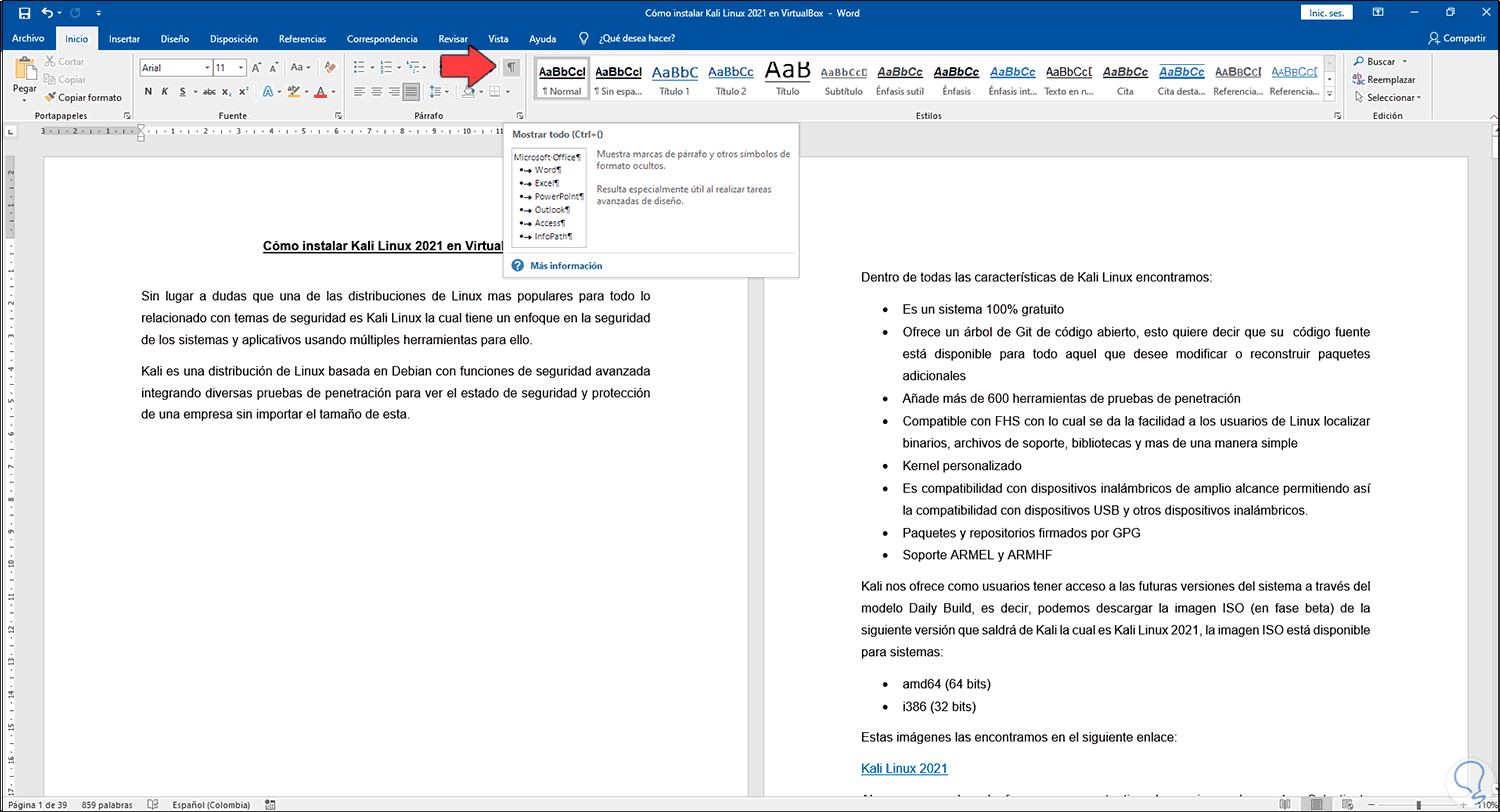Open the text highlight color button
This screenshot has height=812, width=1500.
[x=296, y=92]
